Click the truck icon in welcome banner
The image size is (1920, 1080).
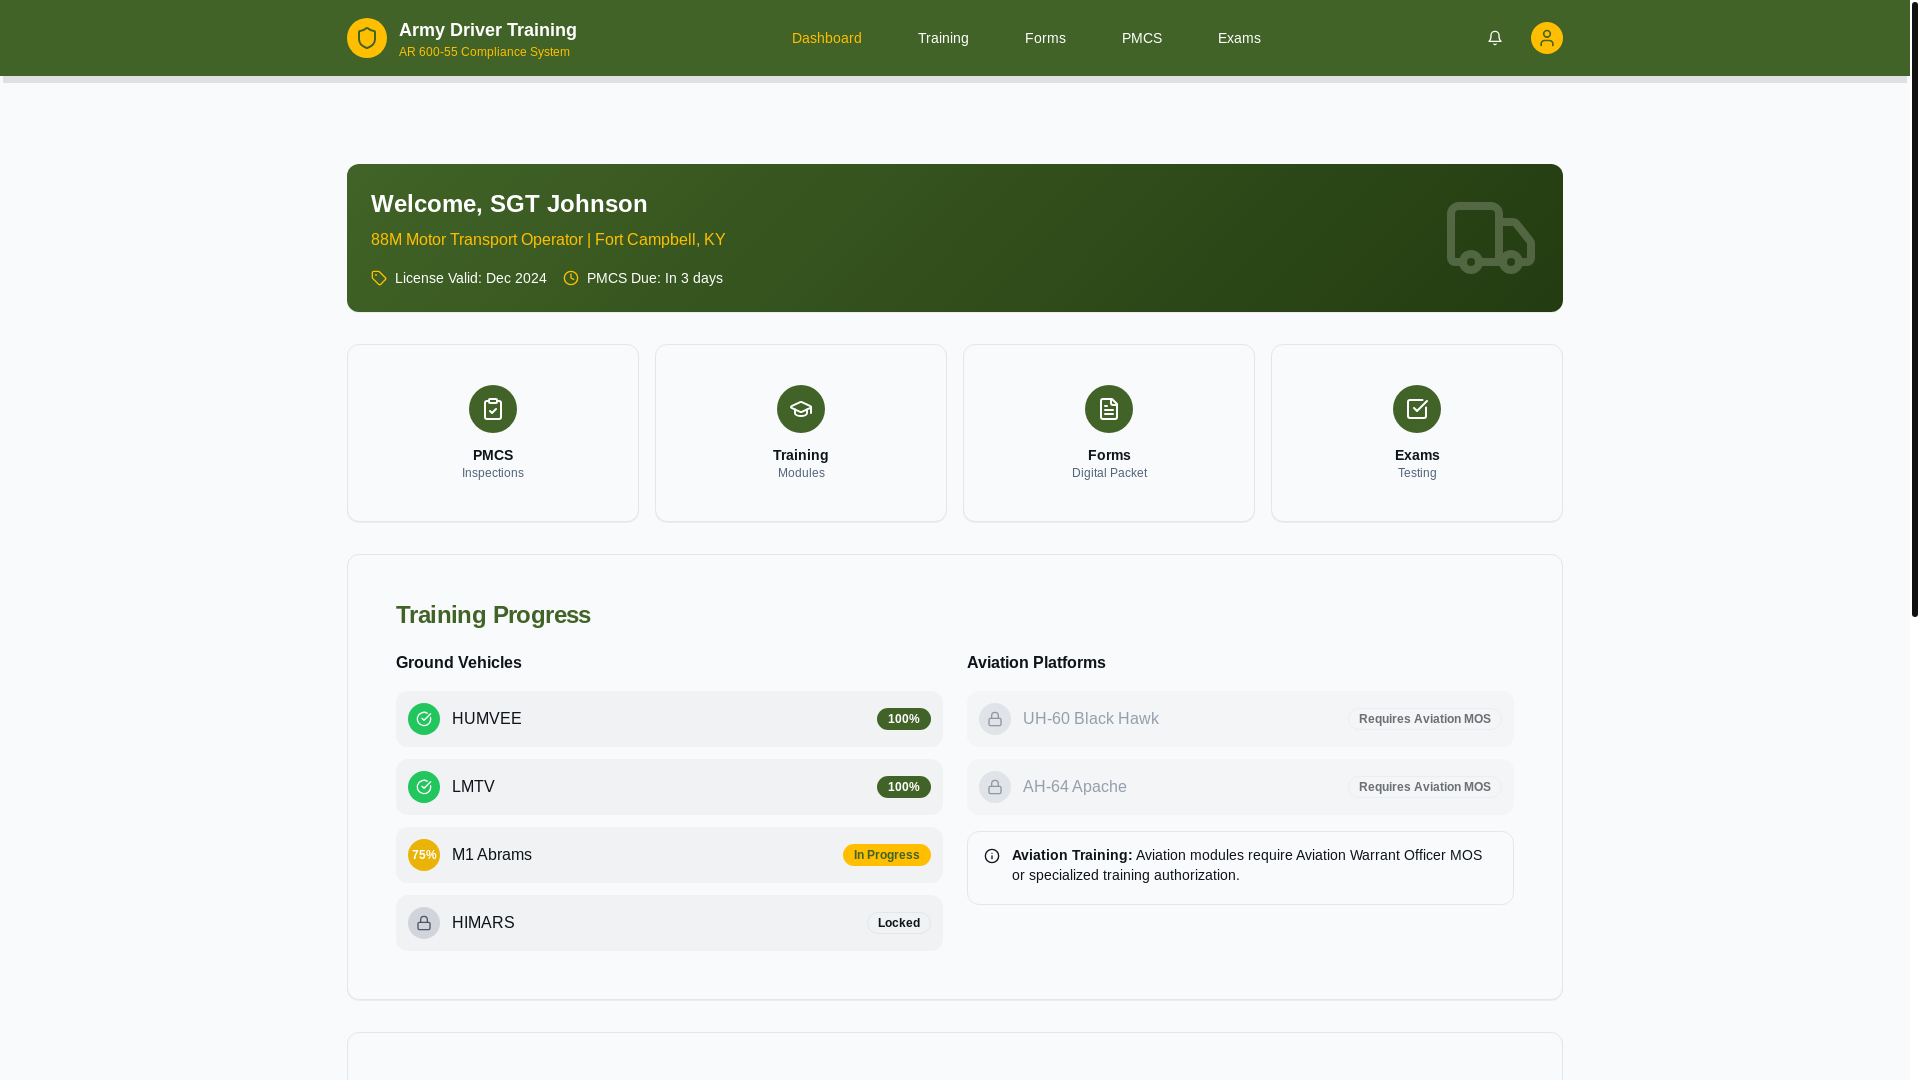[x=1490, y=238]
